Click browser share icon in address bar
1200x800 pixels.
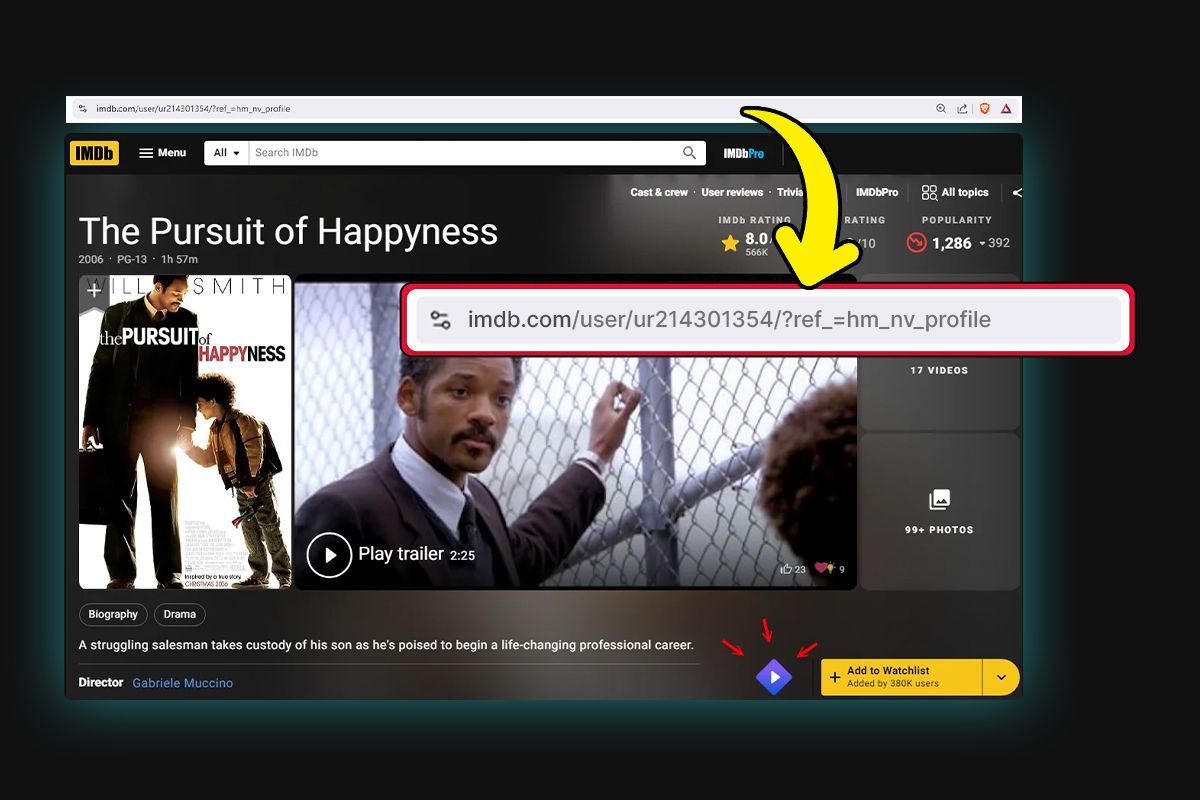coord(962,108)
